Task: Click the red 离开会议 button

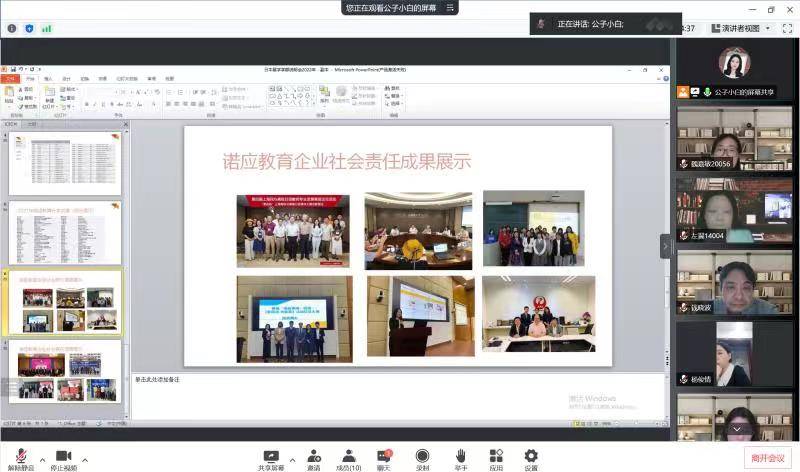Action: coord(769,458)
